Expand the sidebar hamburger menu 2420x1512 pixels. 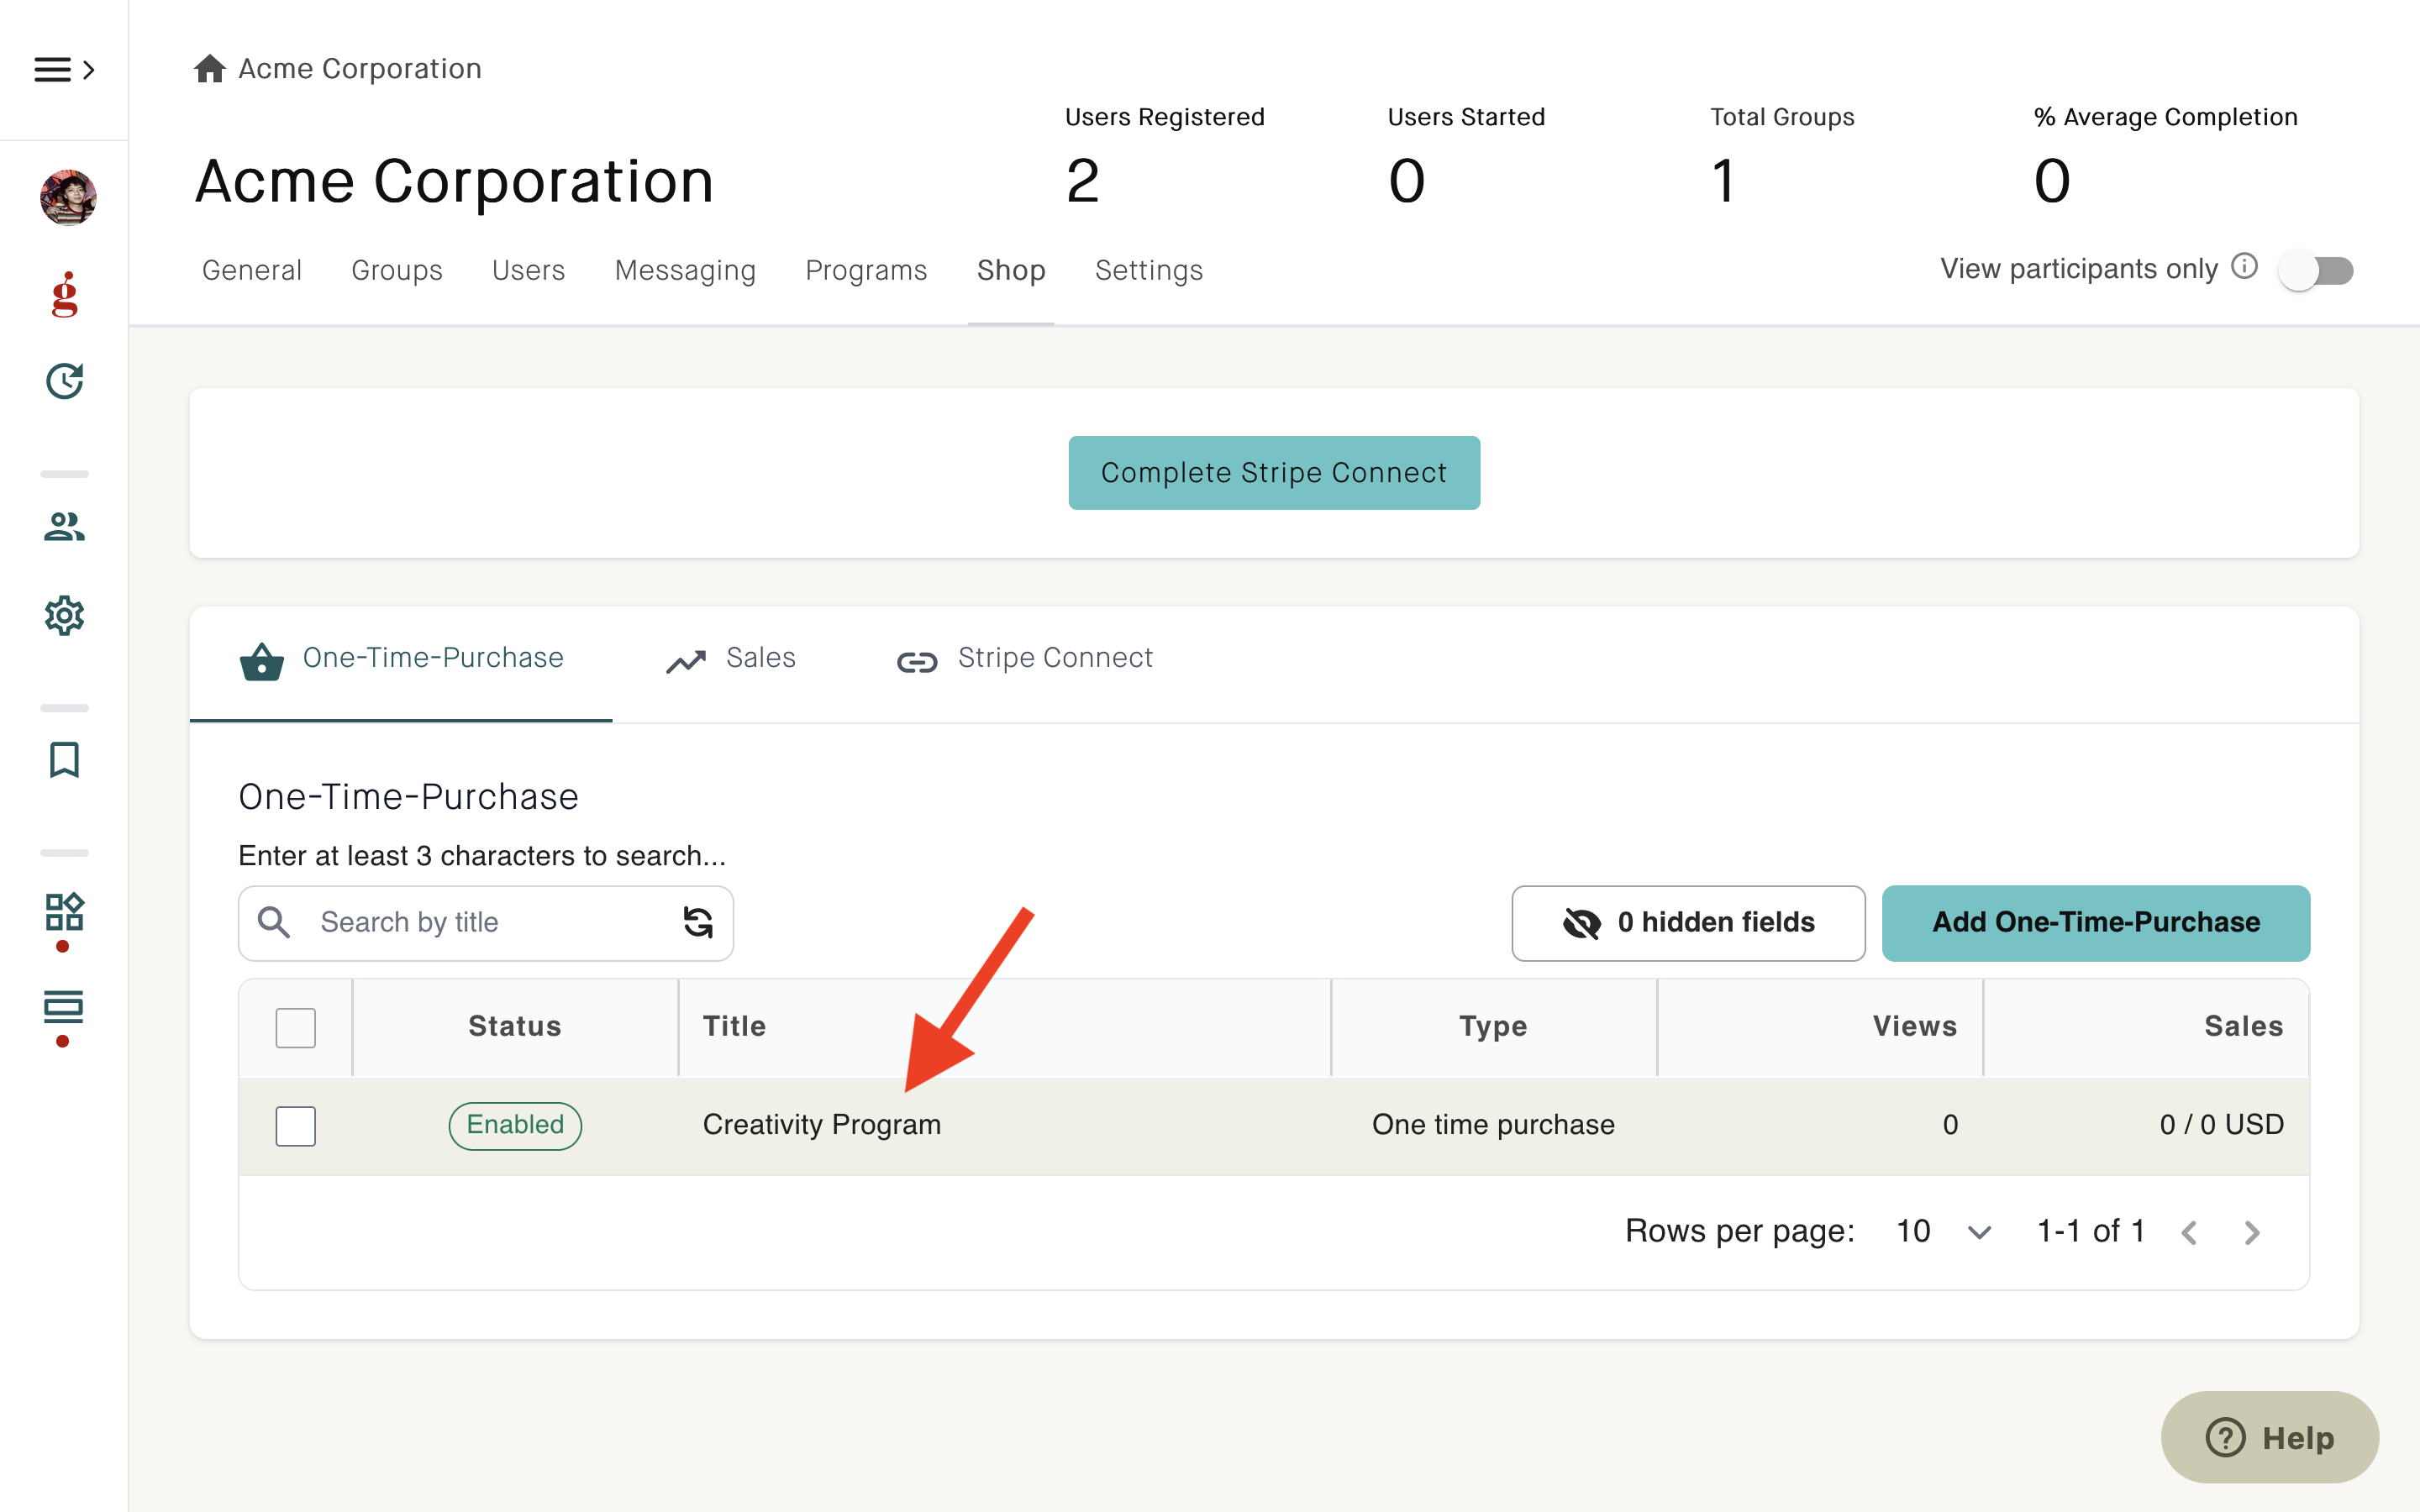click(64, 69)
